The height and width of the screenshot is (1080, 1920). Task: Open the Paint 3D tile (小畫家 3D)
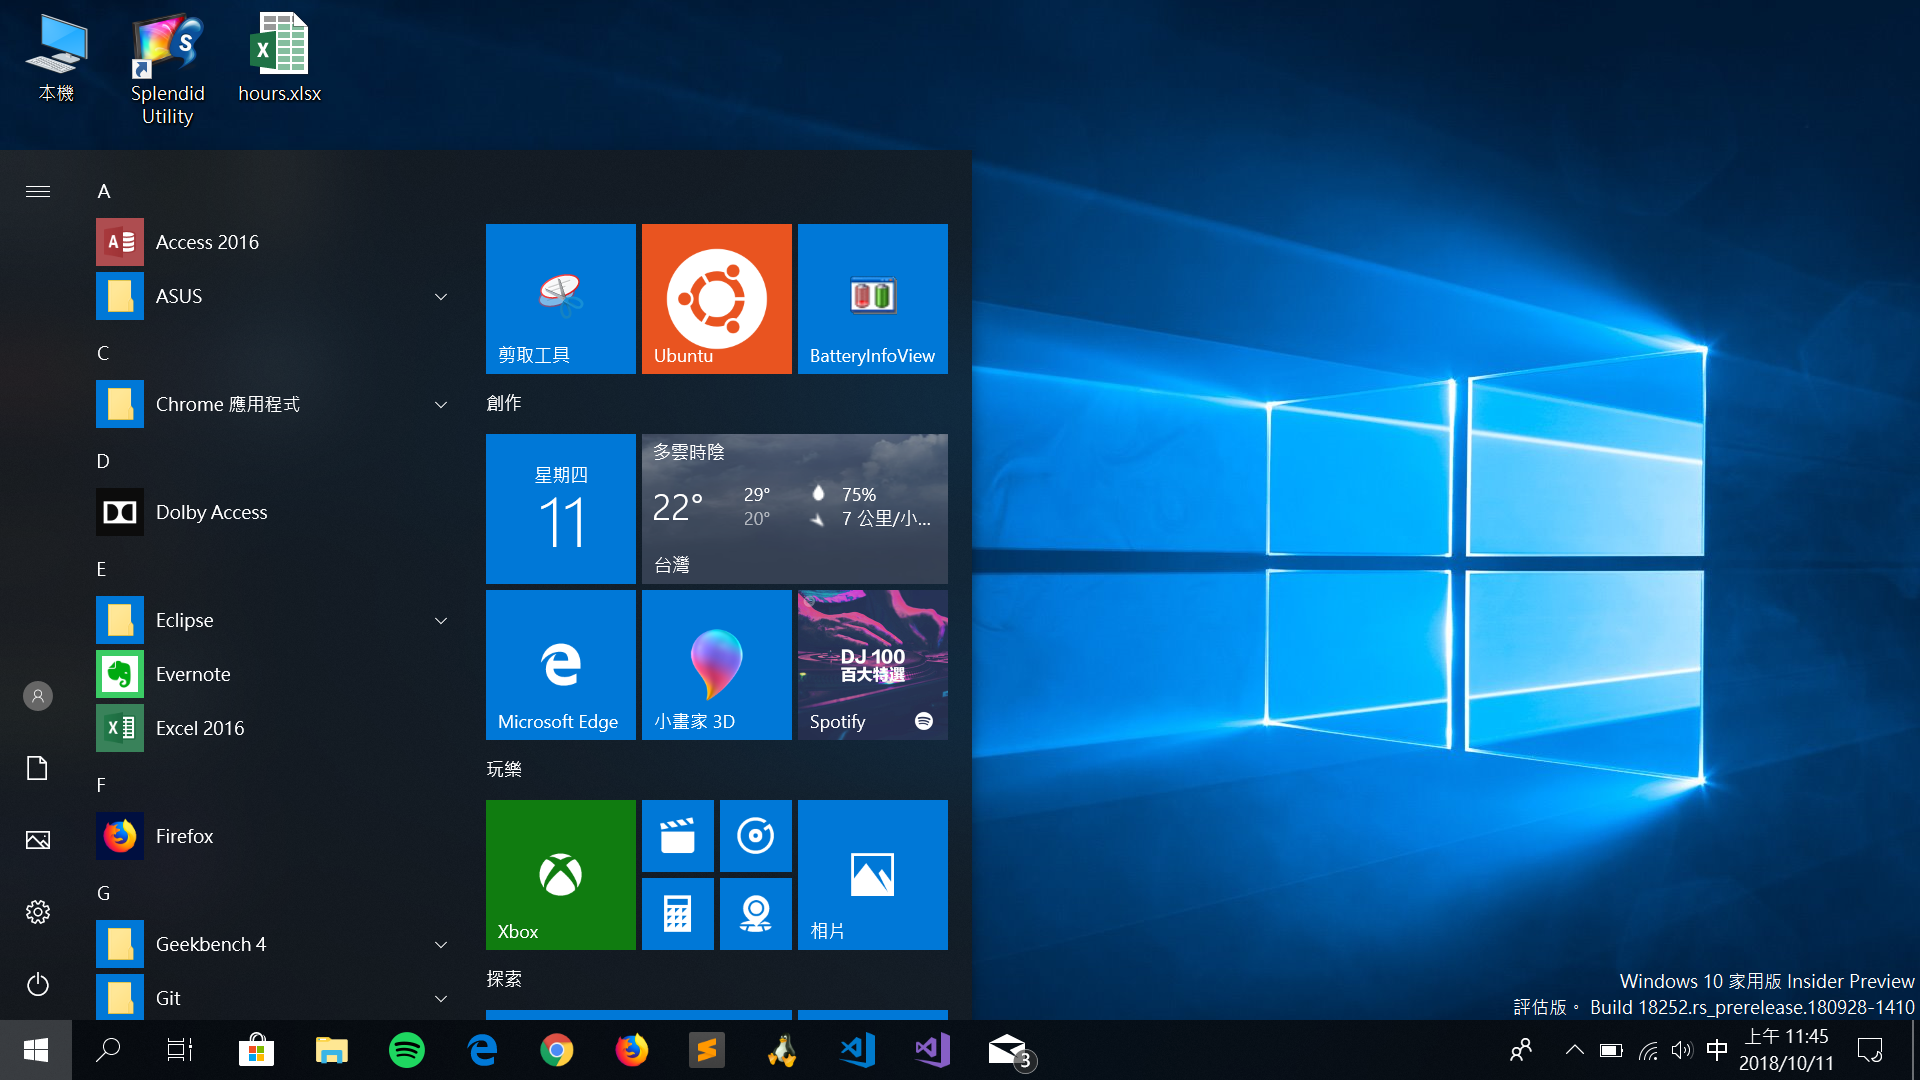(717, 665)
